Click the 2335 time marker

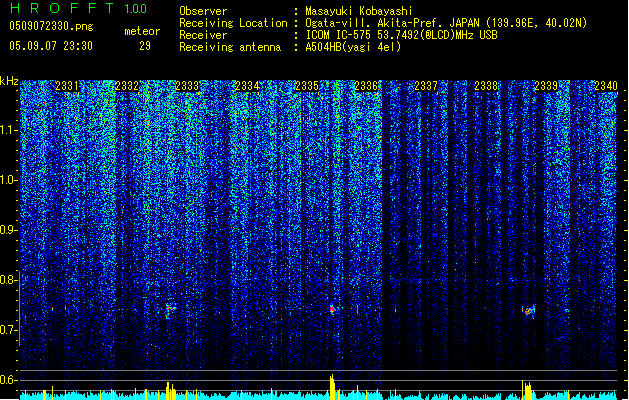307,86
